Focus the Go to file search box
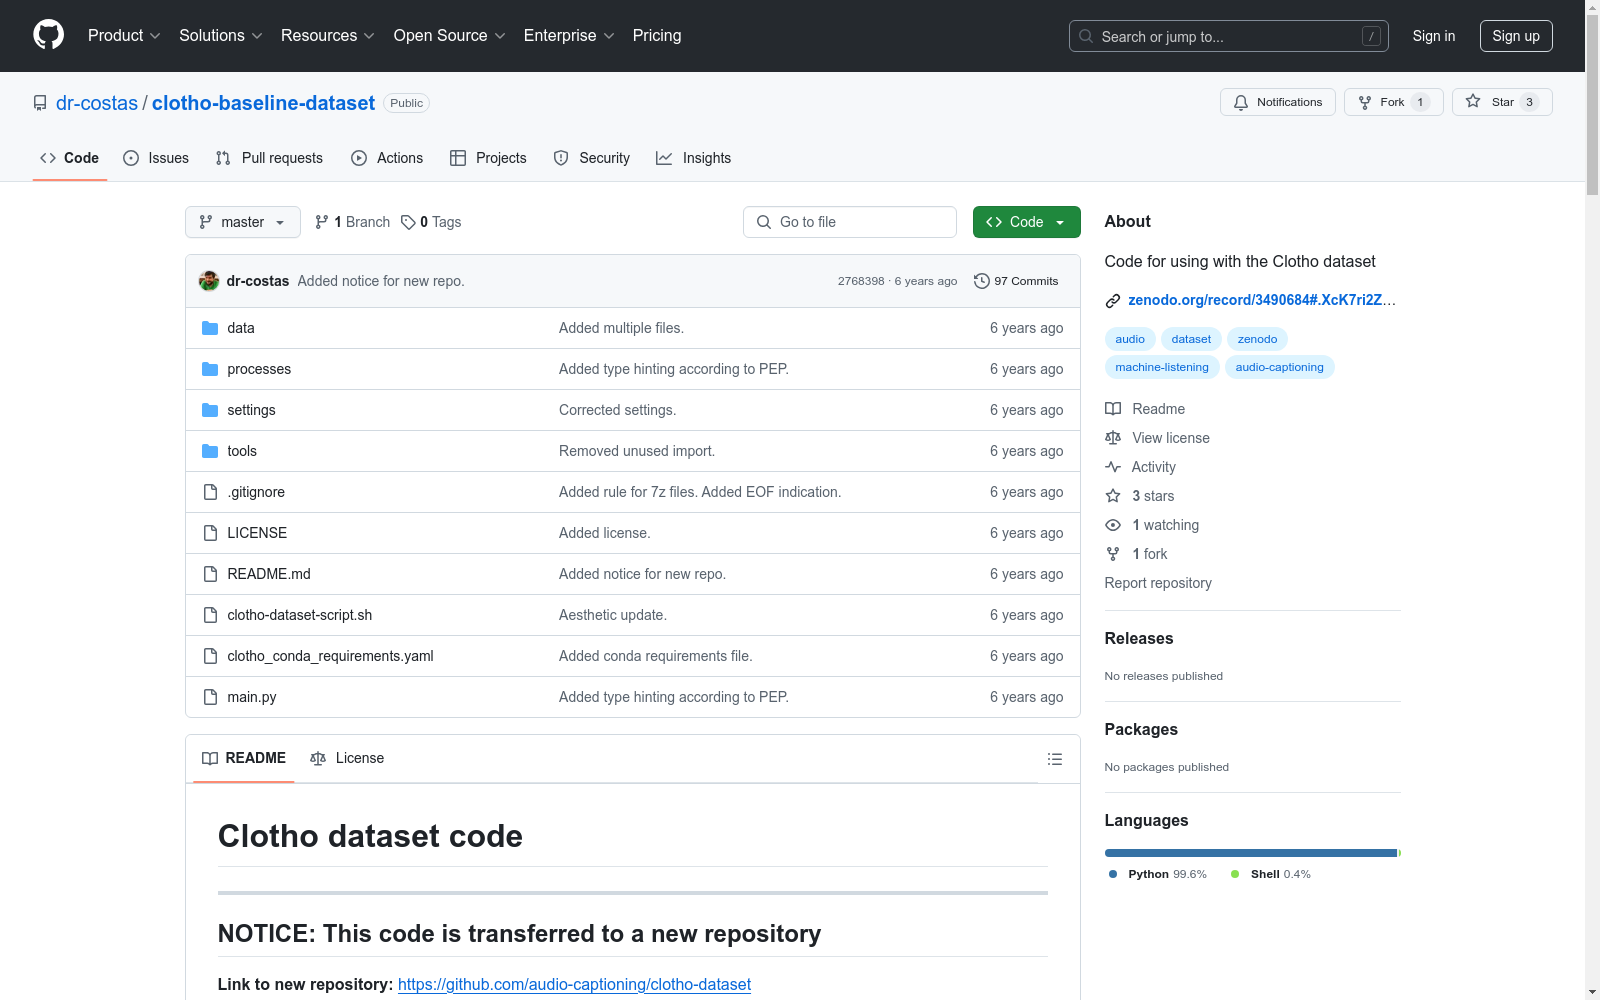 click(x=850, y=222)
